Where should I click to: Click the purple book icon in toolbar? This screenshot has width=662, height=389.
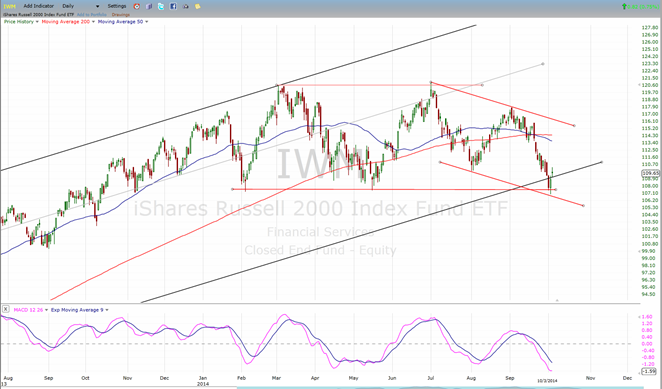point(149,6)
